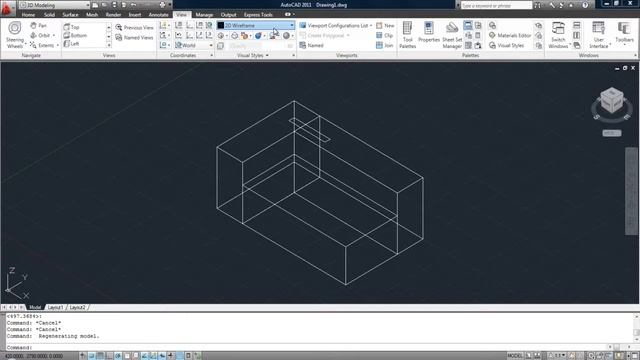Open Named viewports dialog
The image size is (640, 360).
(x=311, y=45)
